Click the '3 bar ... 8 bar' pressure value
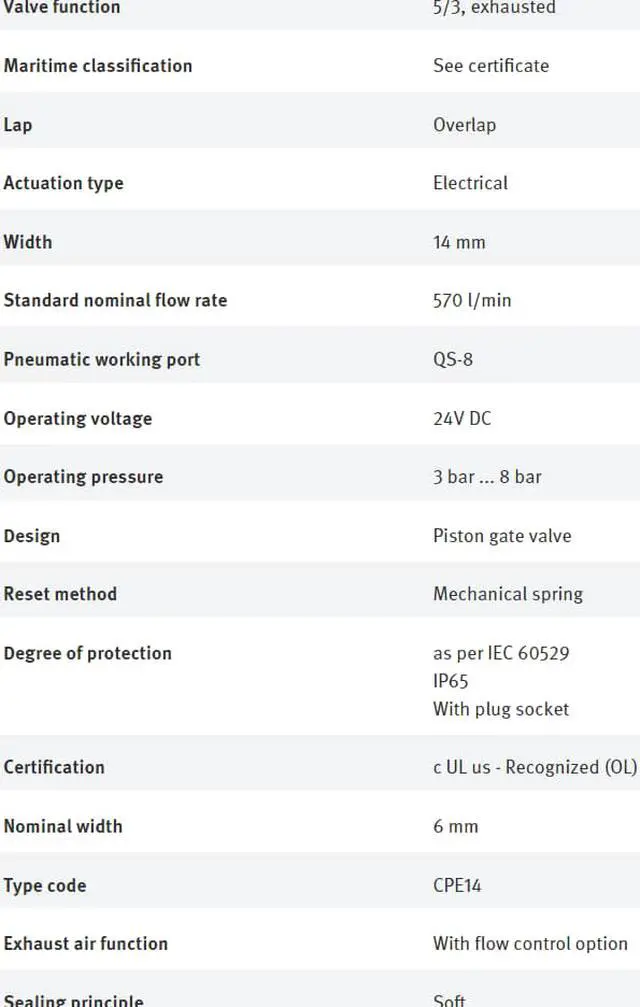 (487, 477)
